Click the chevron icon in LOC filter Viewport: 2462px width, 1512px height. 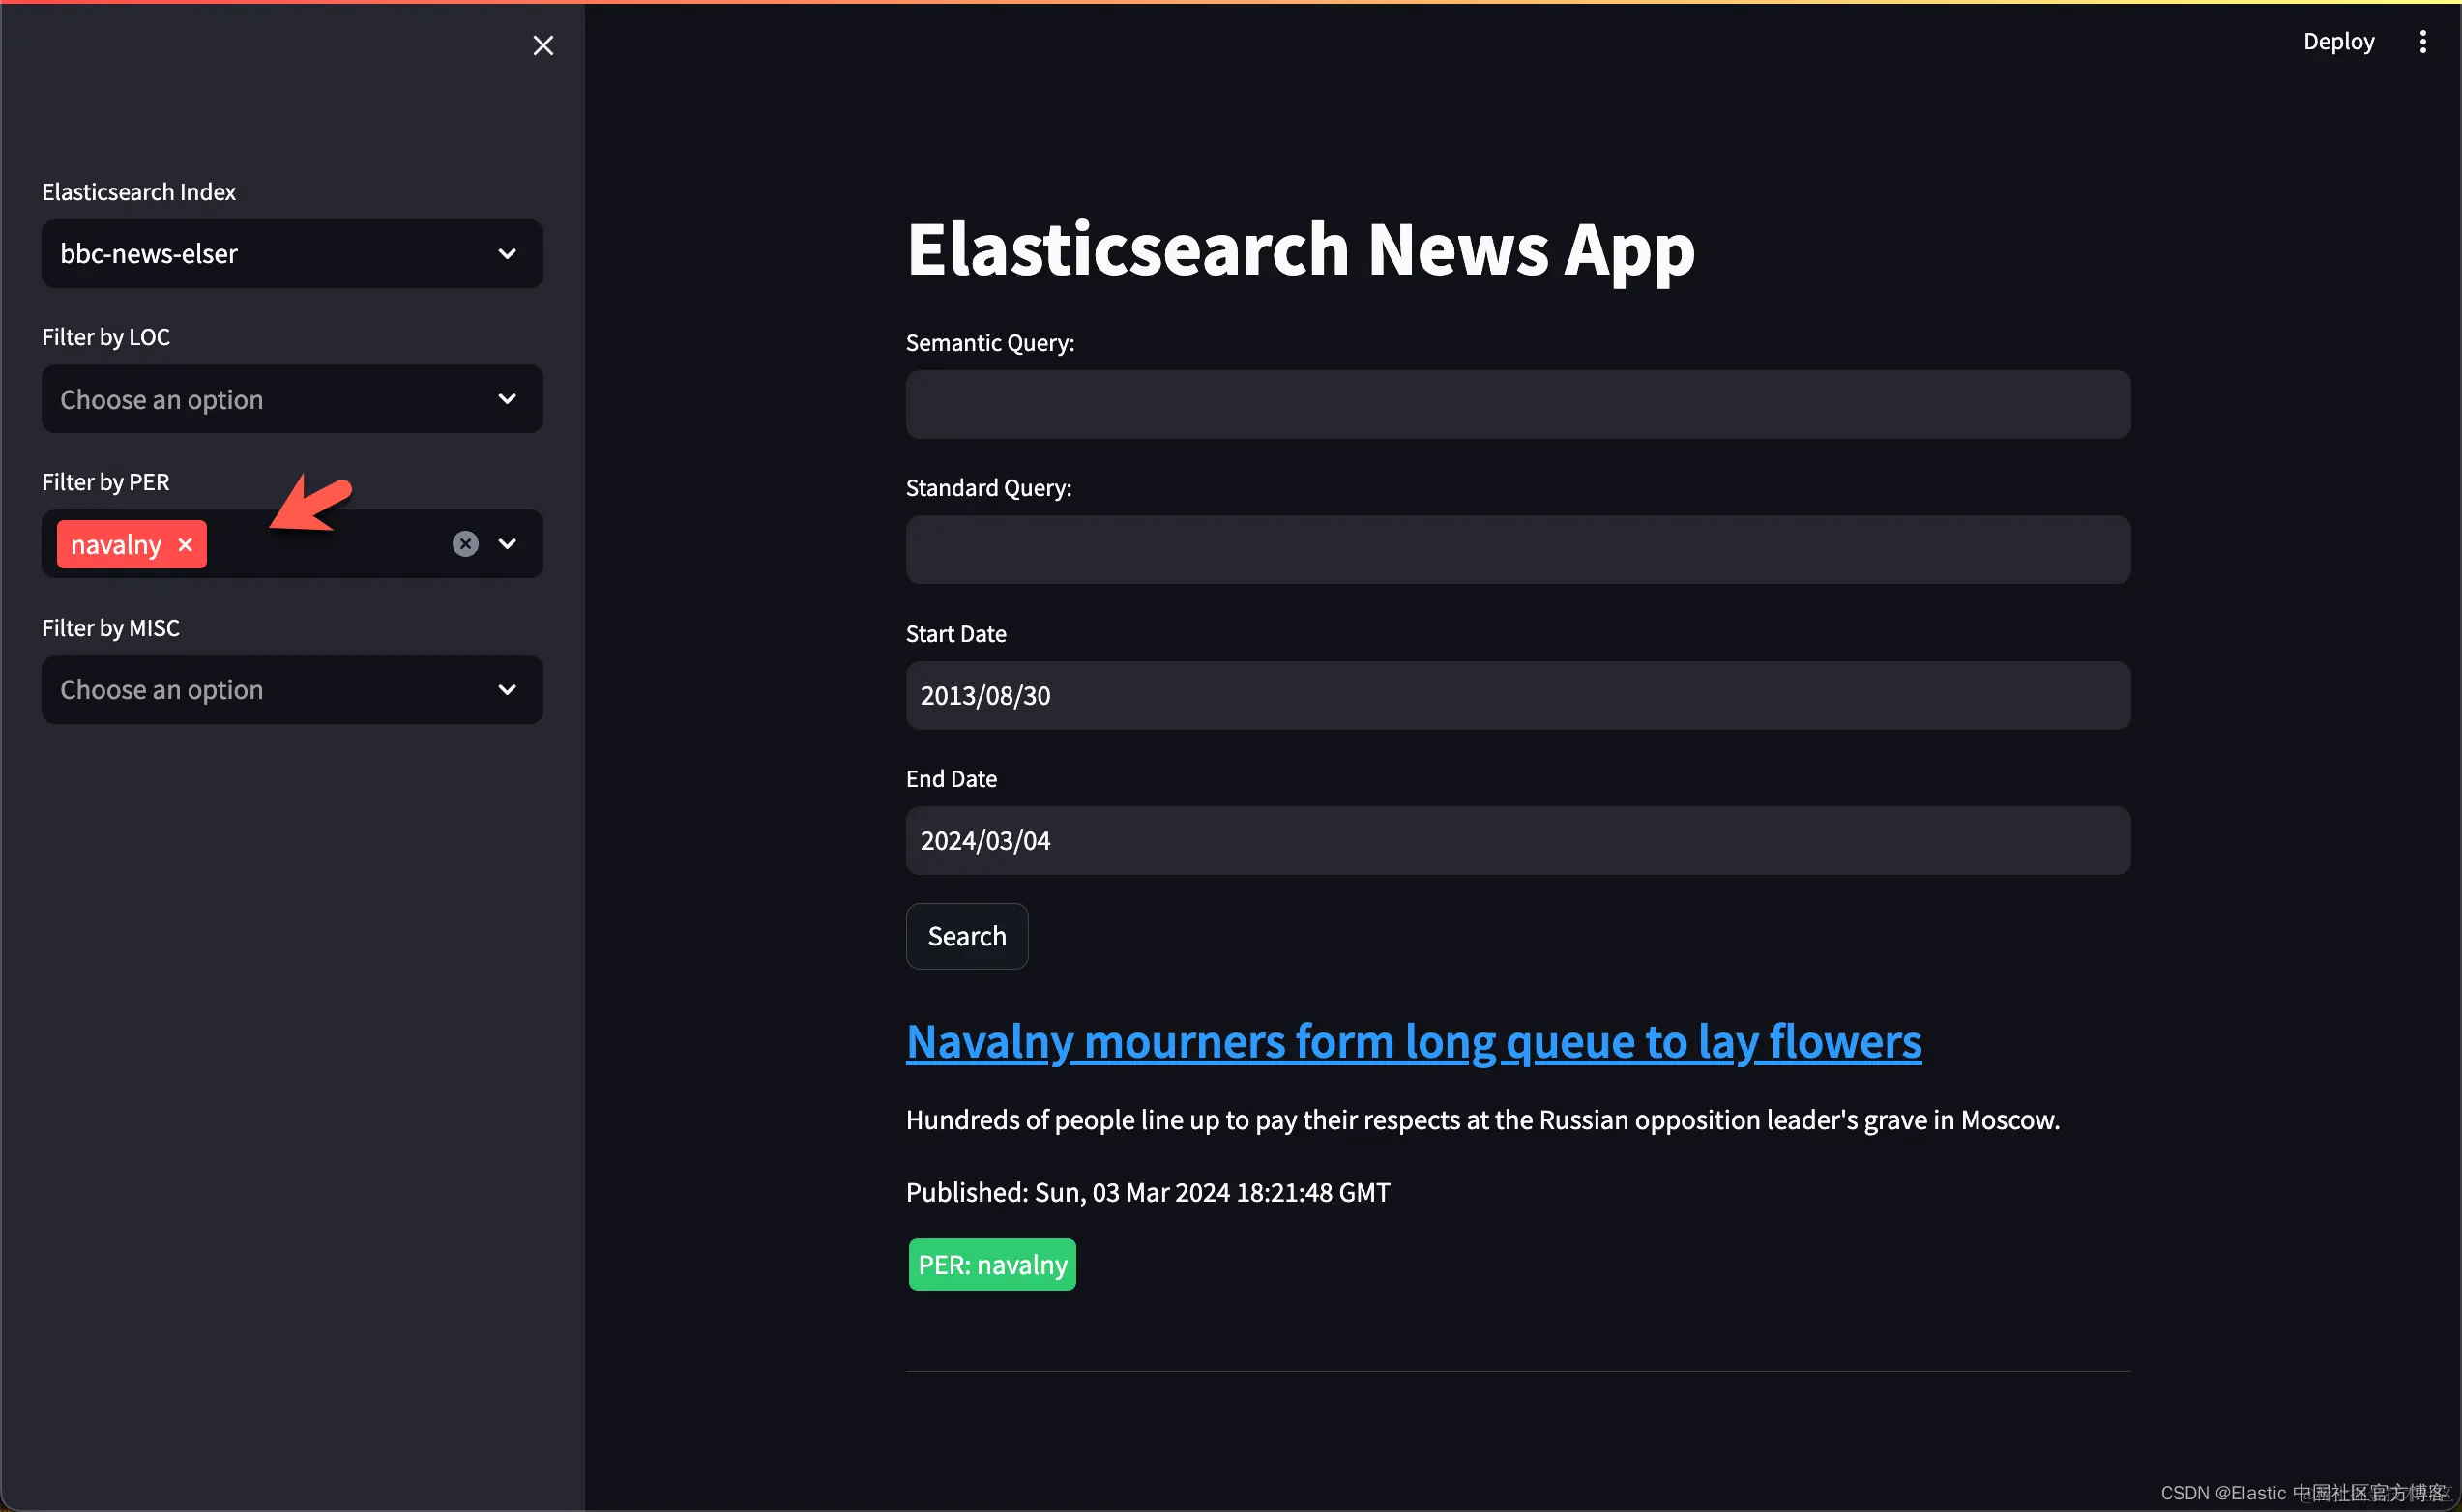507,399
